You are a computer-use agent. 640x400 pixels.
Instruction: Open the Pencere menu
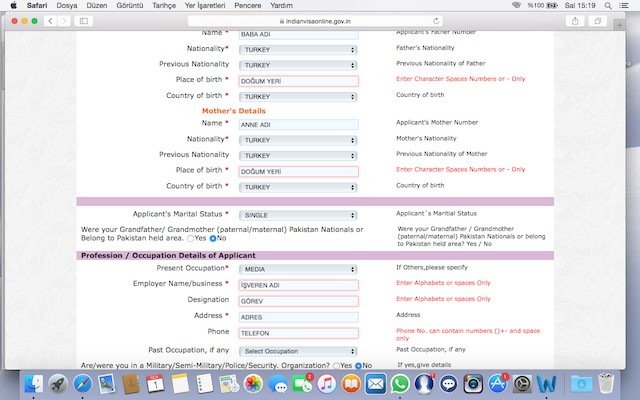click(x=248, y=5)
